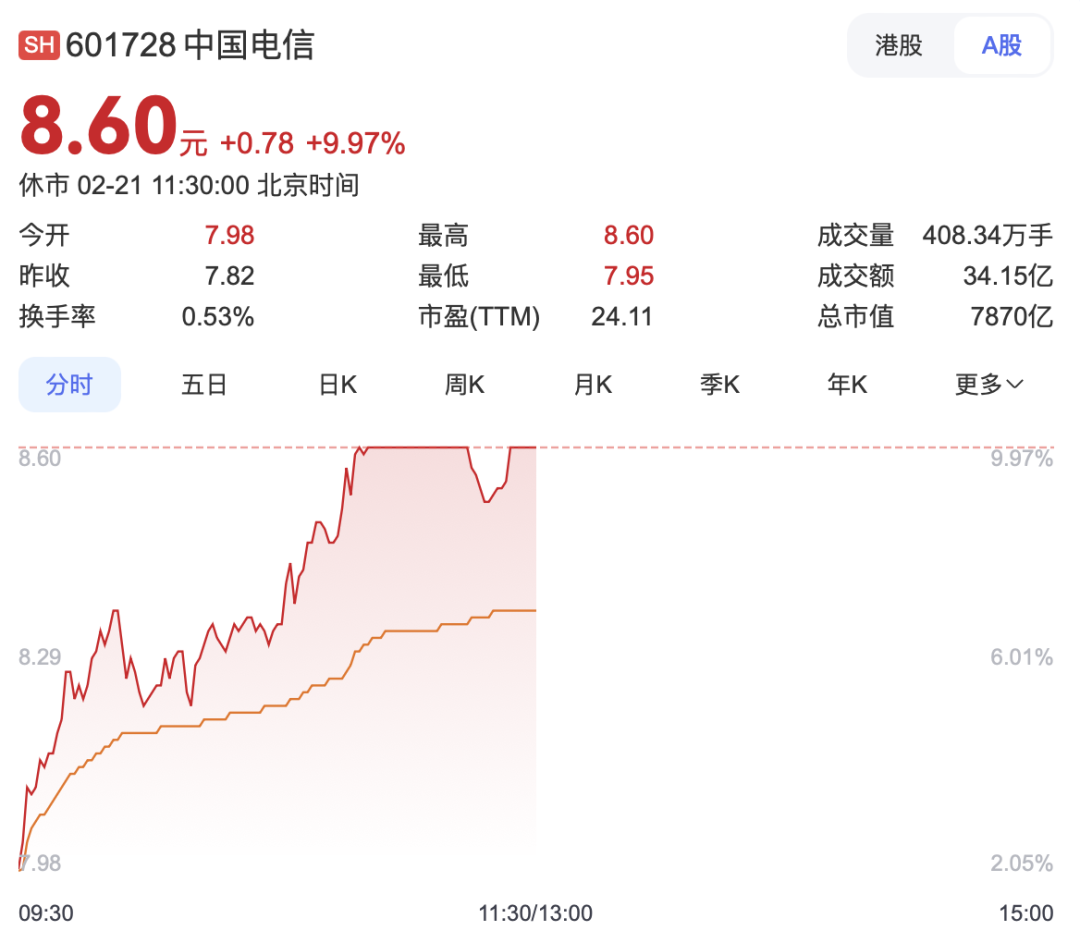Open the 分时 intraday chart tab
Viewport: 1080px width, 943px height.
[x=70, y=384]
